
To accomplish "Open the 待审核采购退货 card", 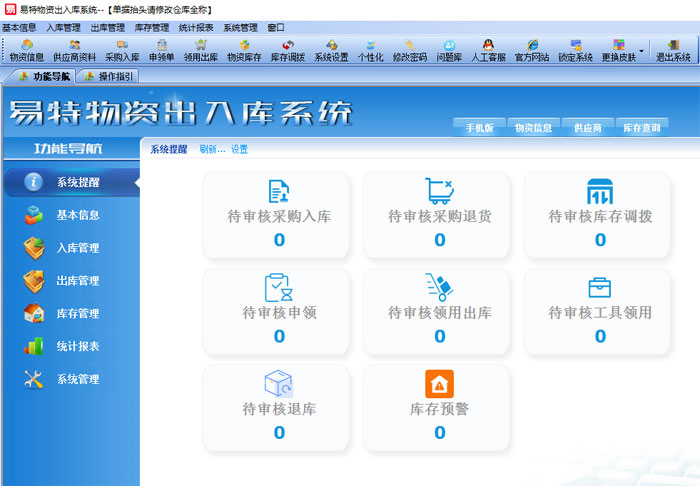I will [x=437, y=215].
